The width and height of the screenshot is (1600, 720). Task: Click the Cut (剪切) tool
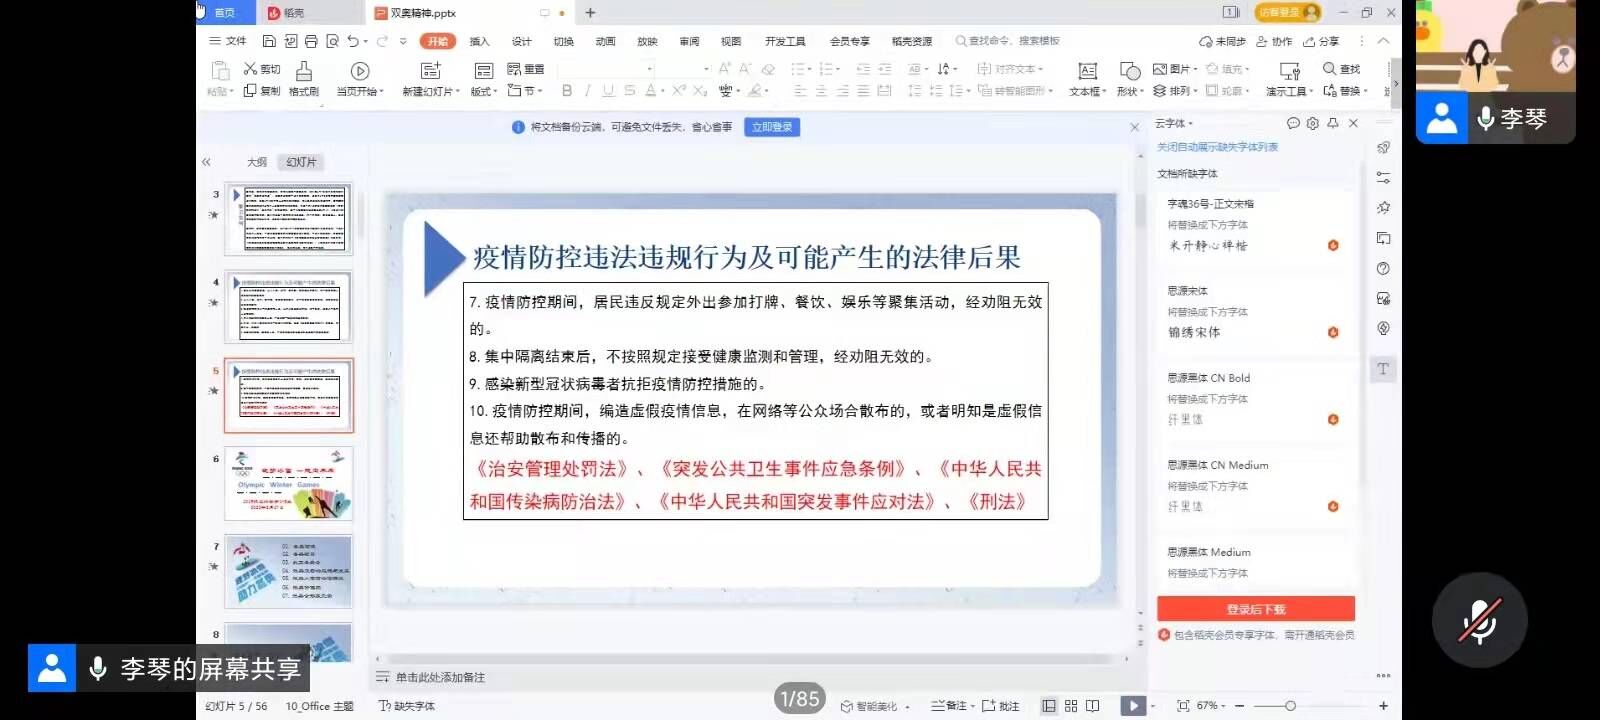click(262, 69)
